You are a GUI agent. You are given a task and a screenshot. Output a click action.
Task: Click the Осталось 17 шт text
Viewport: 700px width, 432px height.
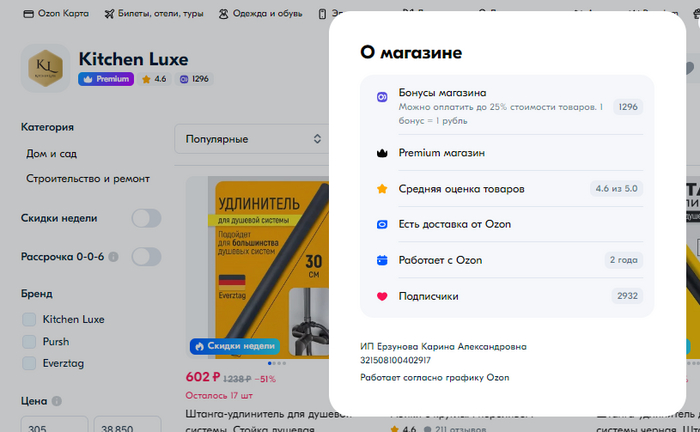pyautogui.click(x=219, y=396)
